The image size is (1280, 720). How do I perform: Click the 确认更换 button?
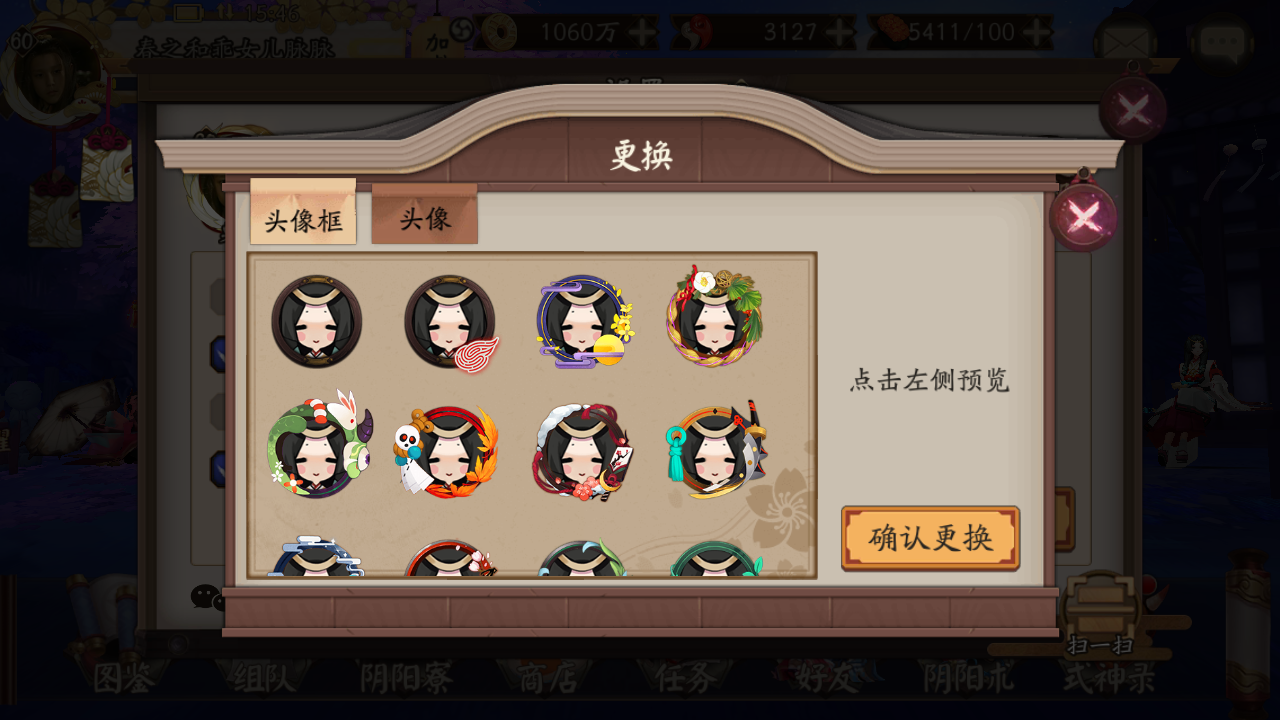(x=930, y=538)
